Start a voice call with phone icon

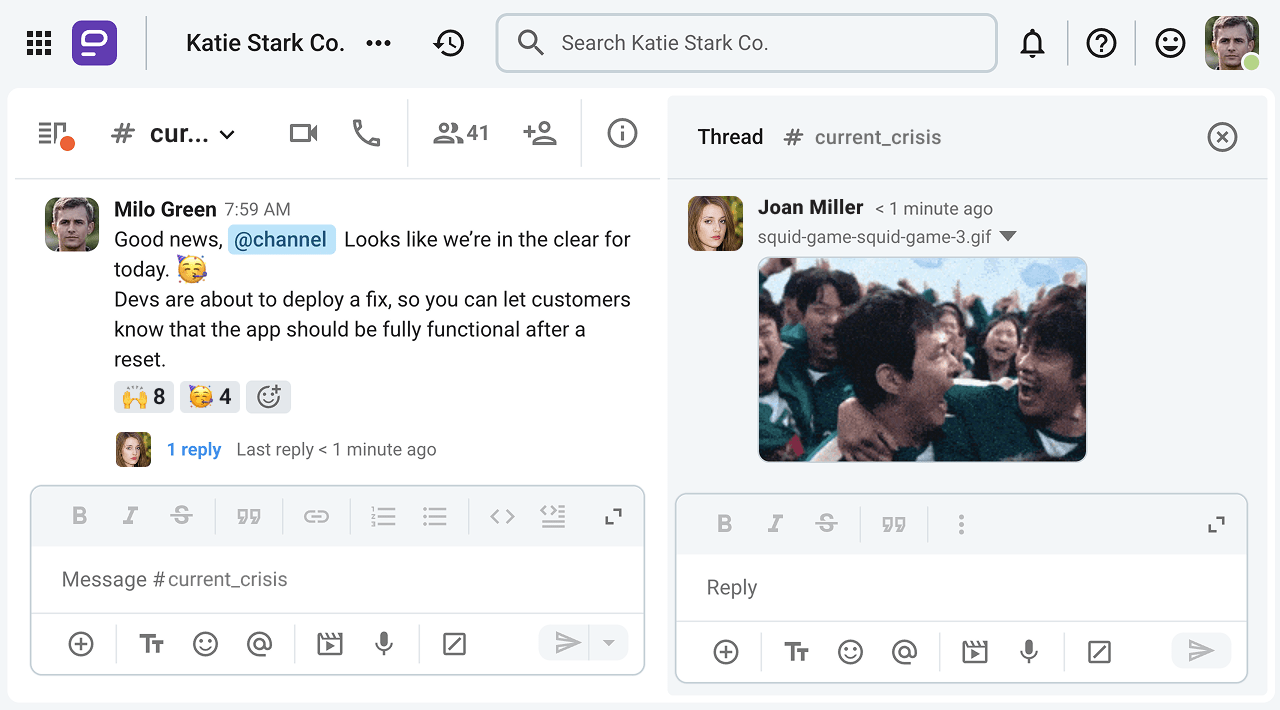[x=366, y=133]
